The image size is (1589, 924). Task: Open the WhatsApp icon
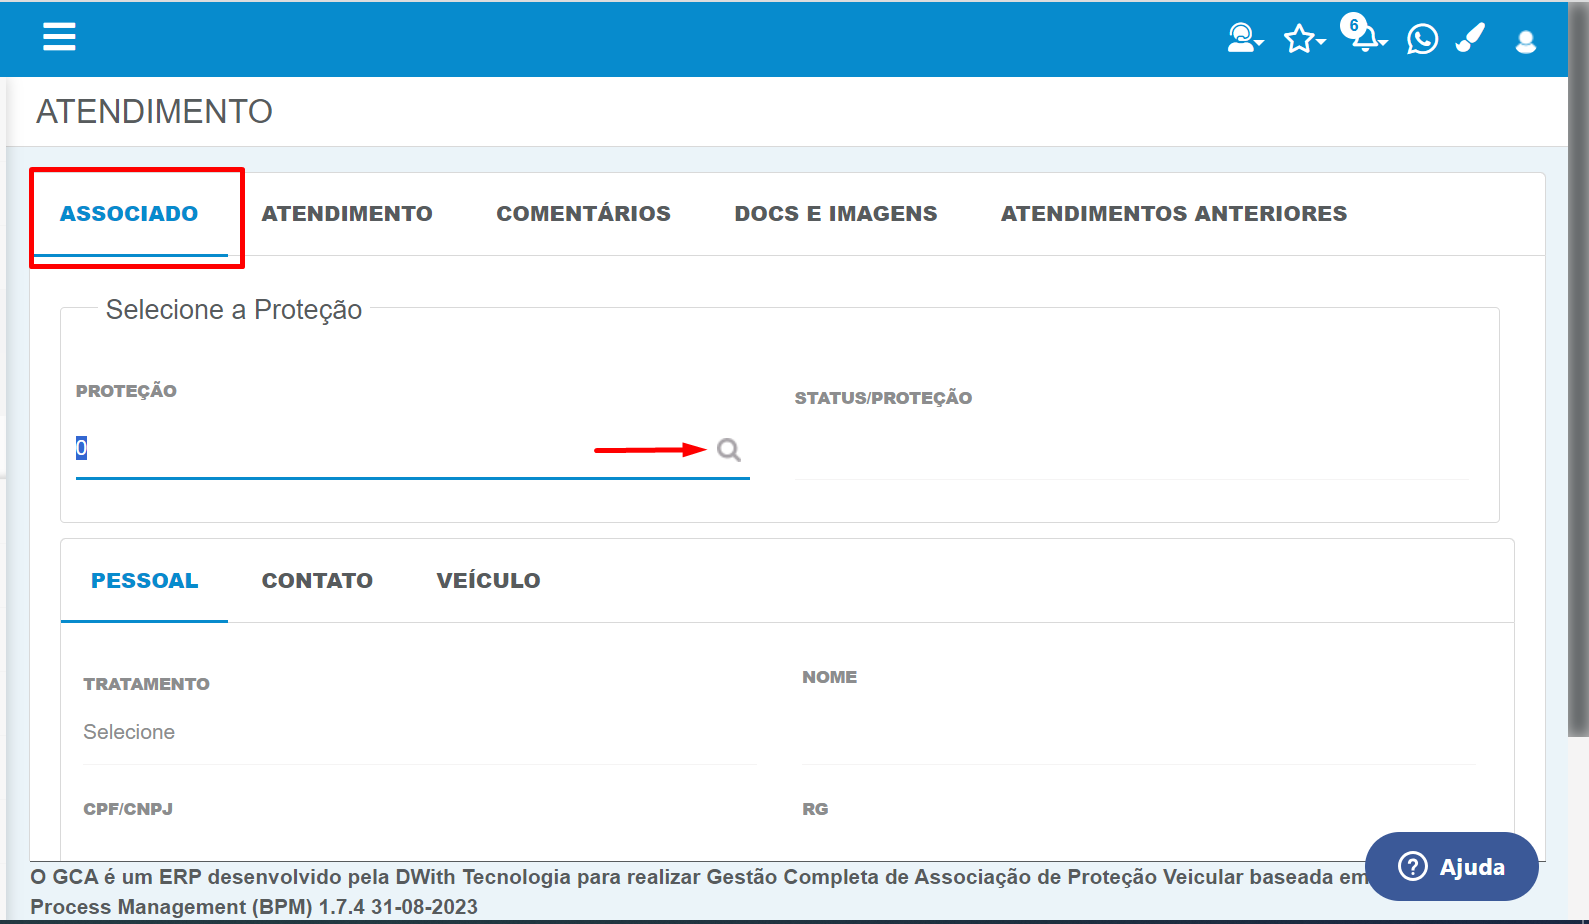point(1422,39)
